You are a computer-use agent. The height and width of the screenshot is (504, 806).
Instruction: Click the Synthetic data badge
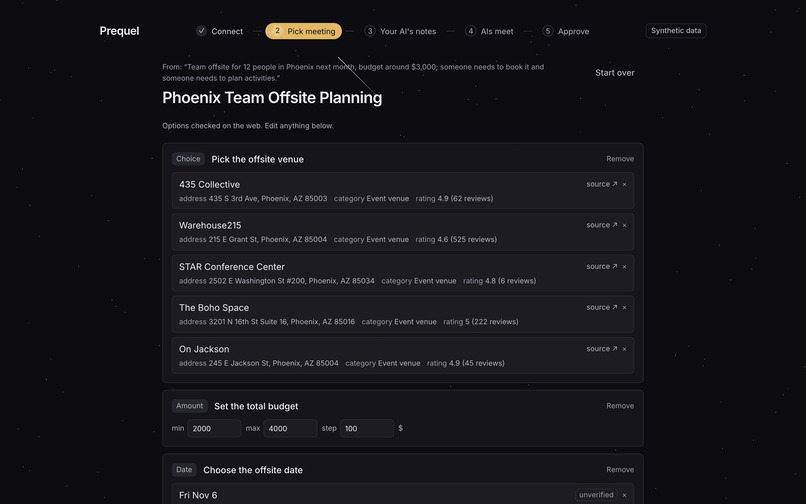tap(676, 31)
